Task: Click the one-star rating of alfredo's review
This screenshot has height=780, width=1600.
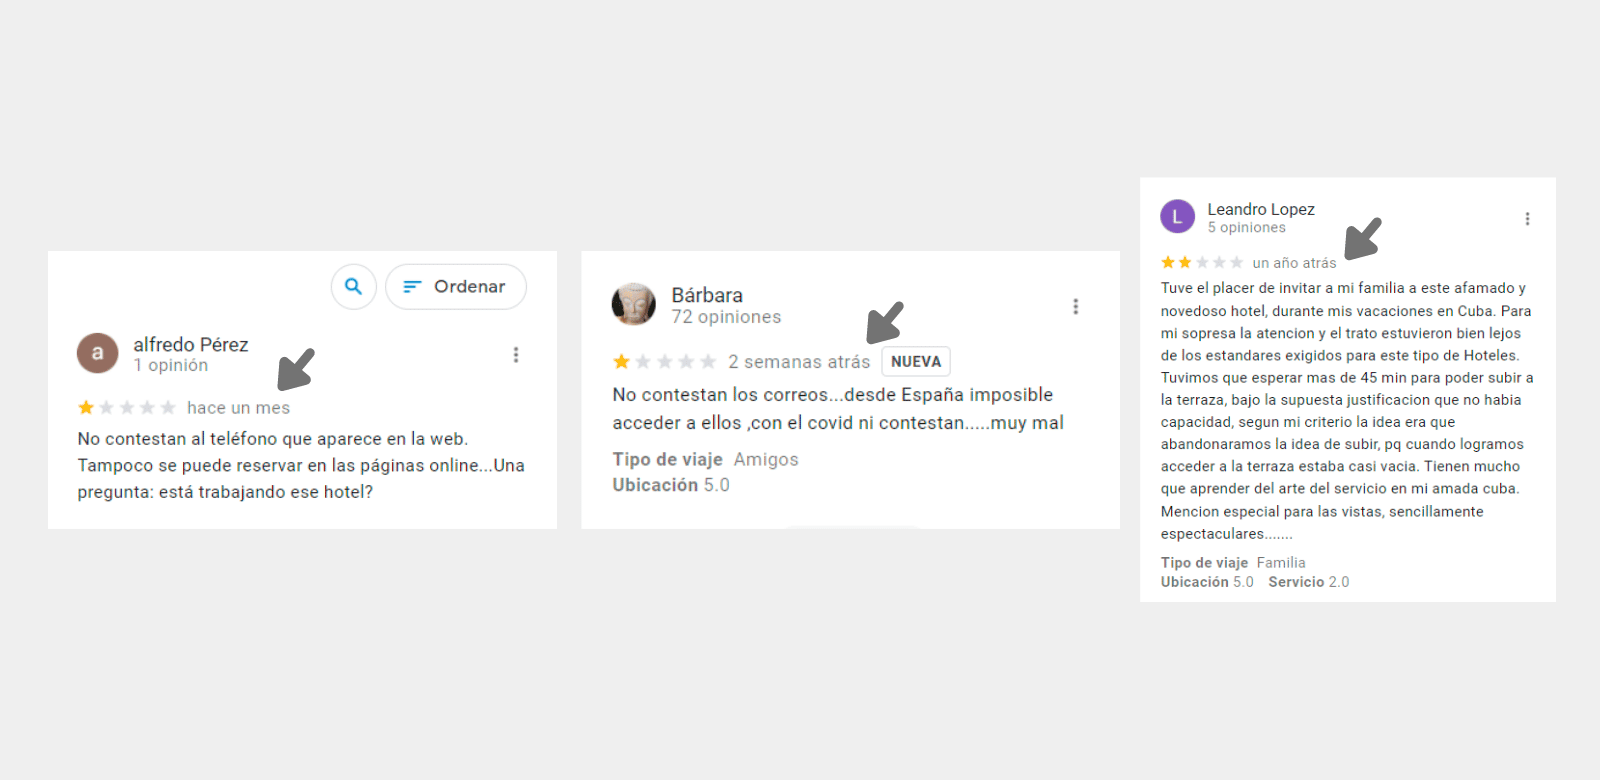Action: coord(127,407)
